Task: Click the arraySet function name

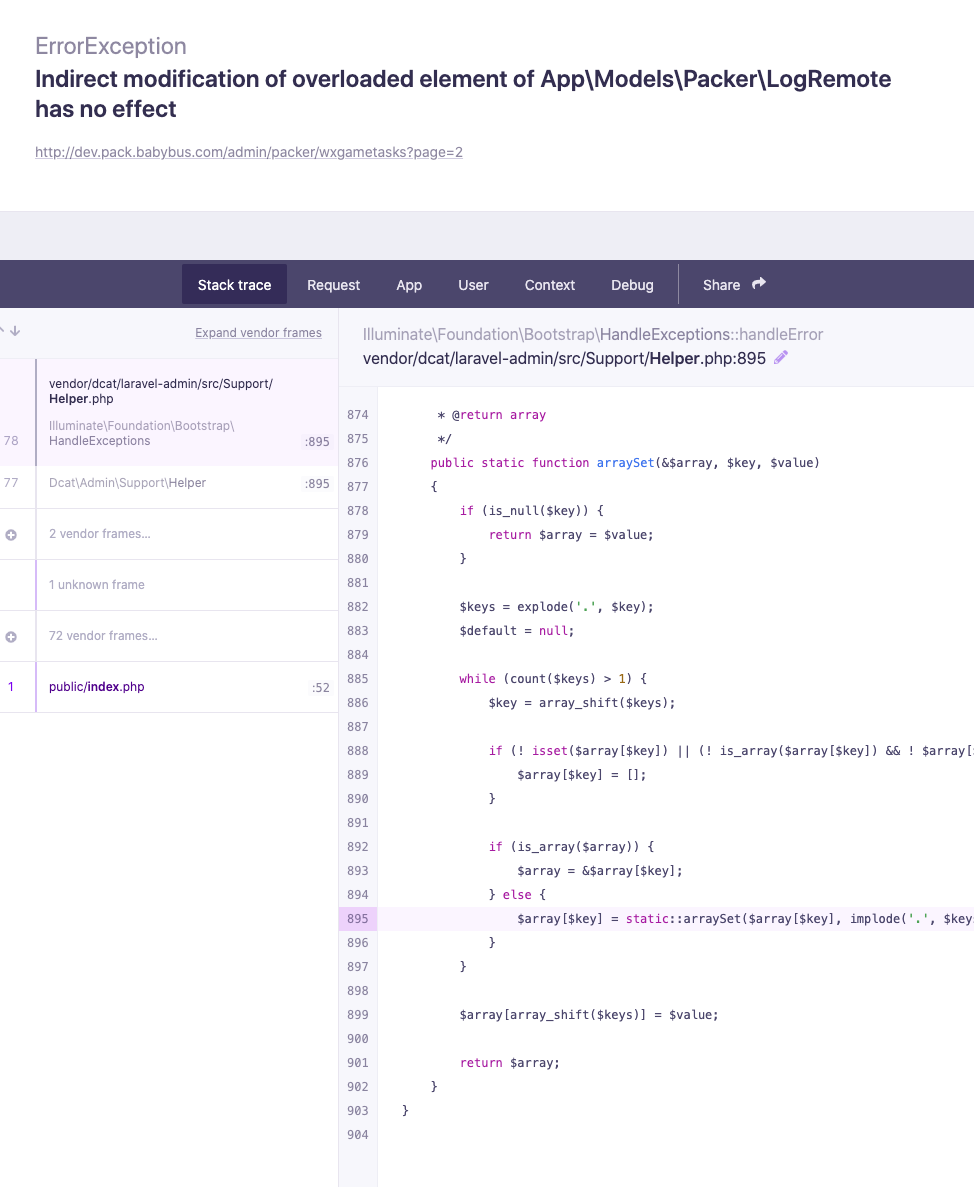Action: coord(625,463)
